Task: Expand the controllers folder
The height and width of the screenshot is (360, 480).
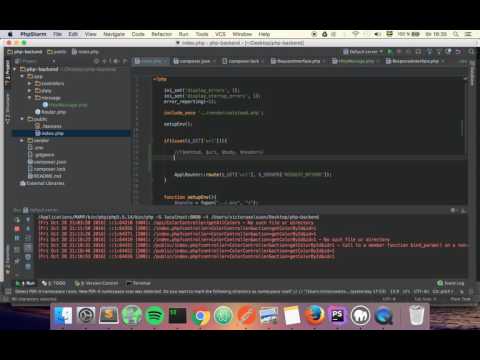Action: click(29, 84)
